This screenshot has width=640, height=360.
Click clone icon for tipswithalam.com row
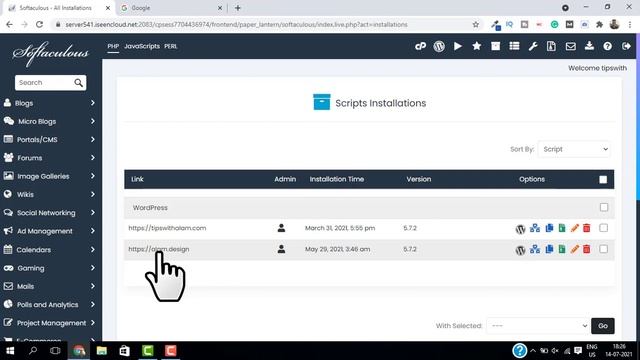549,228
